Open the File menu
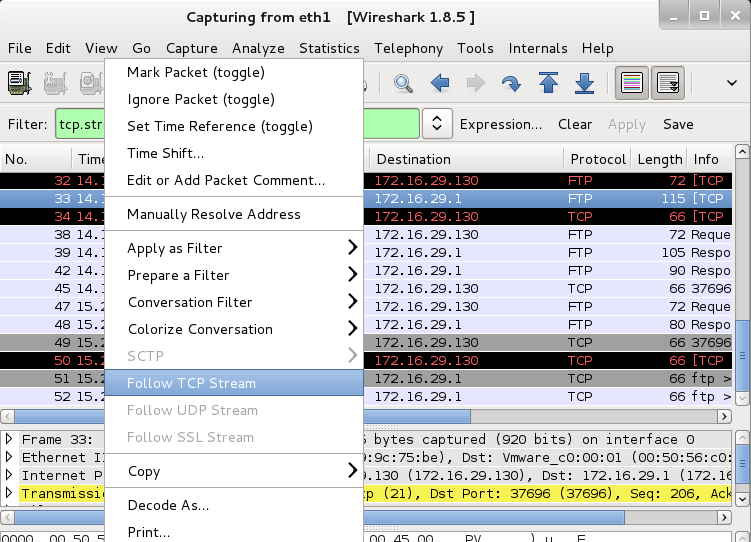The width and height of the screenshot is (751, 542). tap(20, 48)
